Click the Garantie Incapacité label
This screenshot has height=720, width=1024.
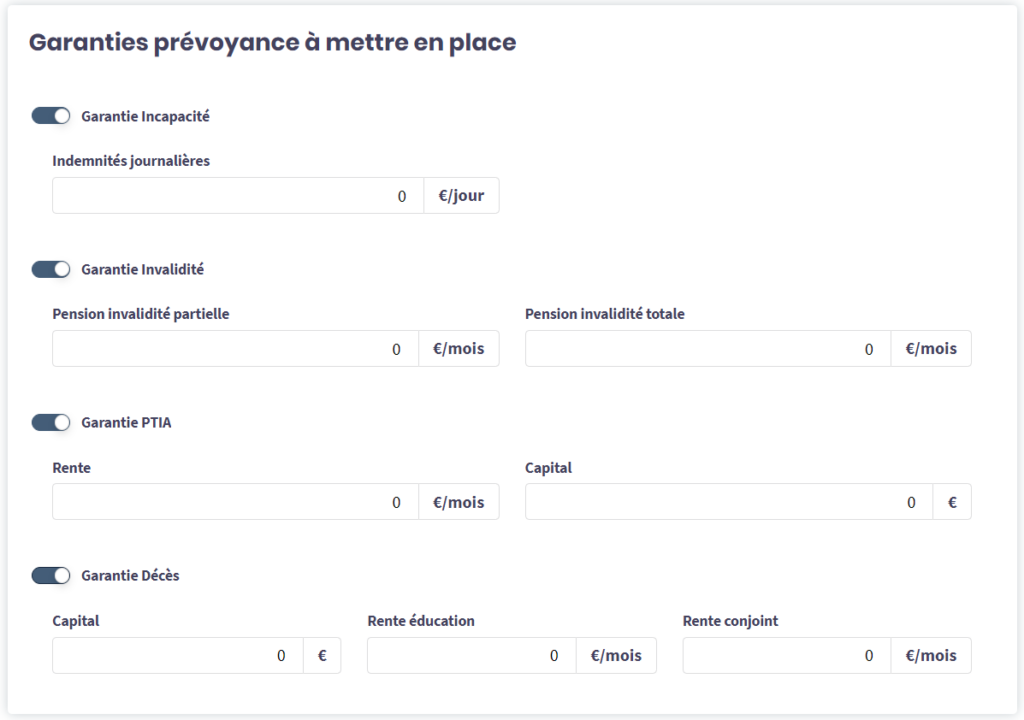point(145,116)
